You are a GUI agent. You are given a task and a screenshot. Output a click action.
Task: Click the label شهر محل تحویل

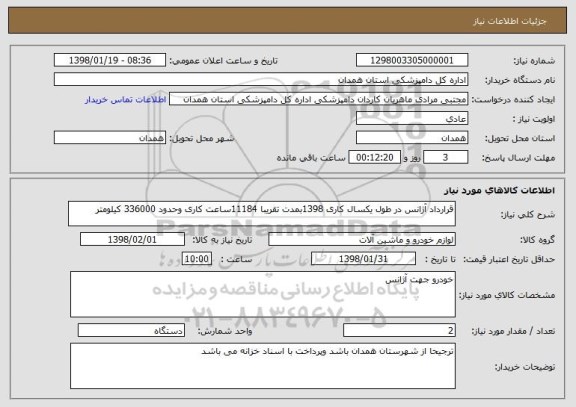coord(202,138)
